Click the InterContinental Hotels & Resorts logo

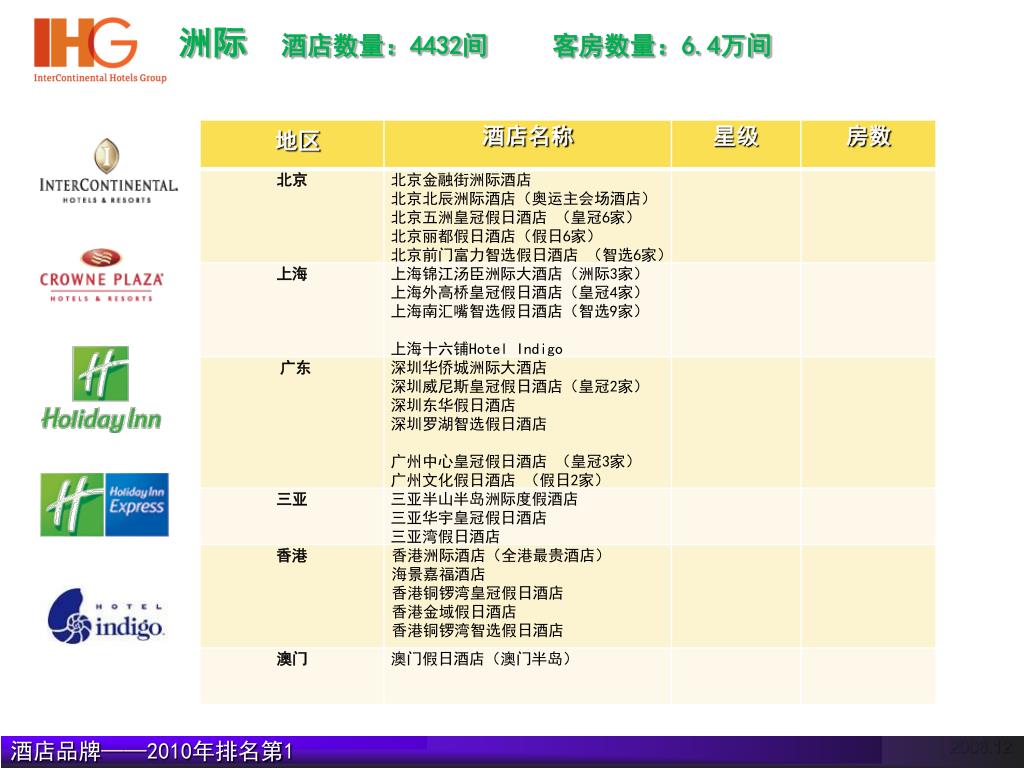pos(108,171)
